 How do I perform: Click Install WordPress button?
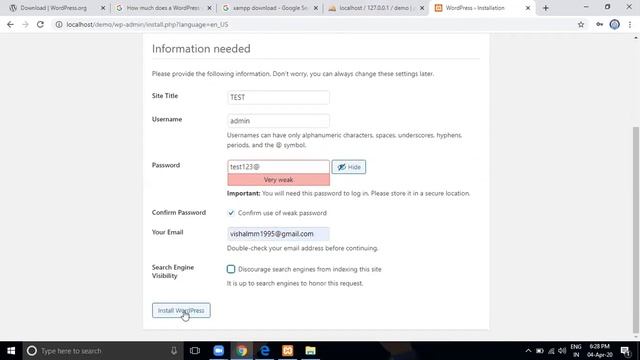click(181, 311)
